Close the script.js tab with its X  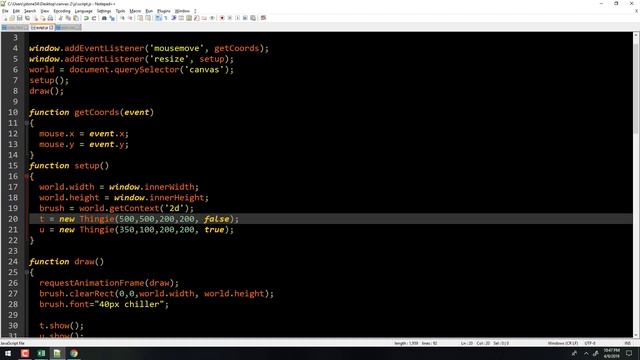tap(51, 28)
